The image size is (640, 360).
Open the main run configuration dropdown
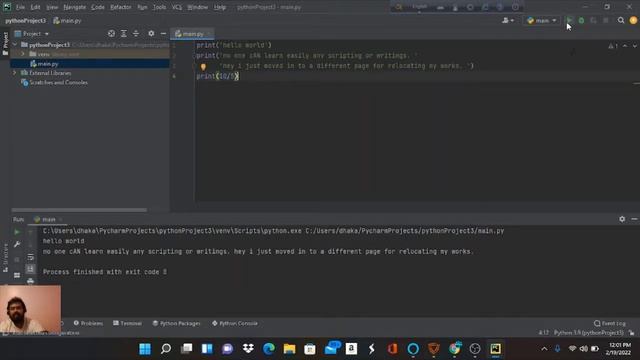tap(541, 20)
